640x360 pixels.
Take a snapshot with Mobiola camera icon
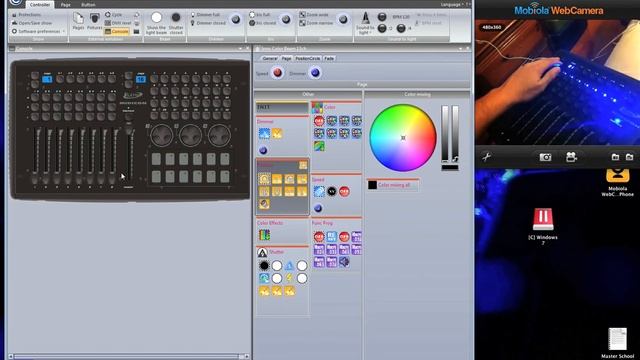545,157
